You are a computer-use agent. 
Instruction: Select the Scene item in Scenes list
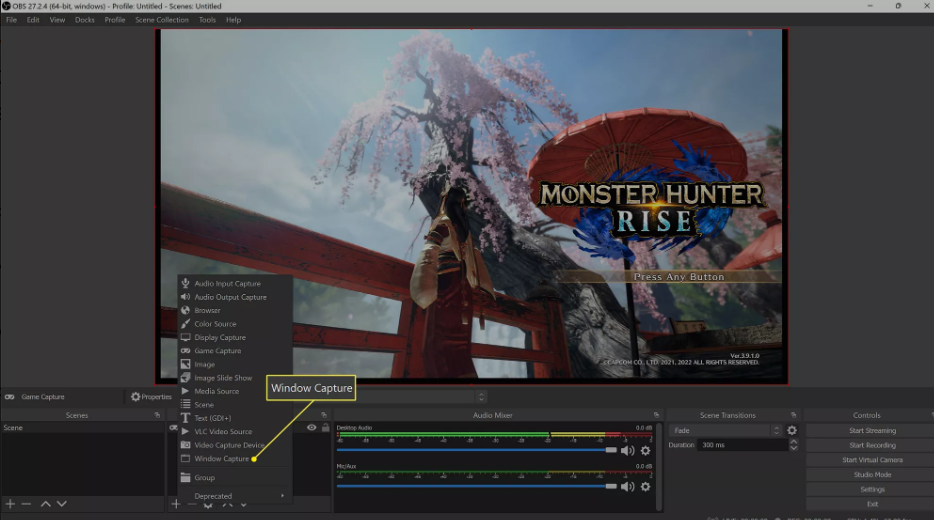coord(82,428)
